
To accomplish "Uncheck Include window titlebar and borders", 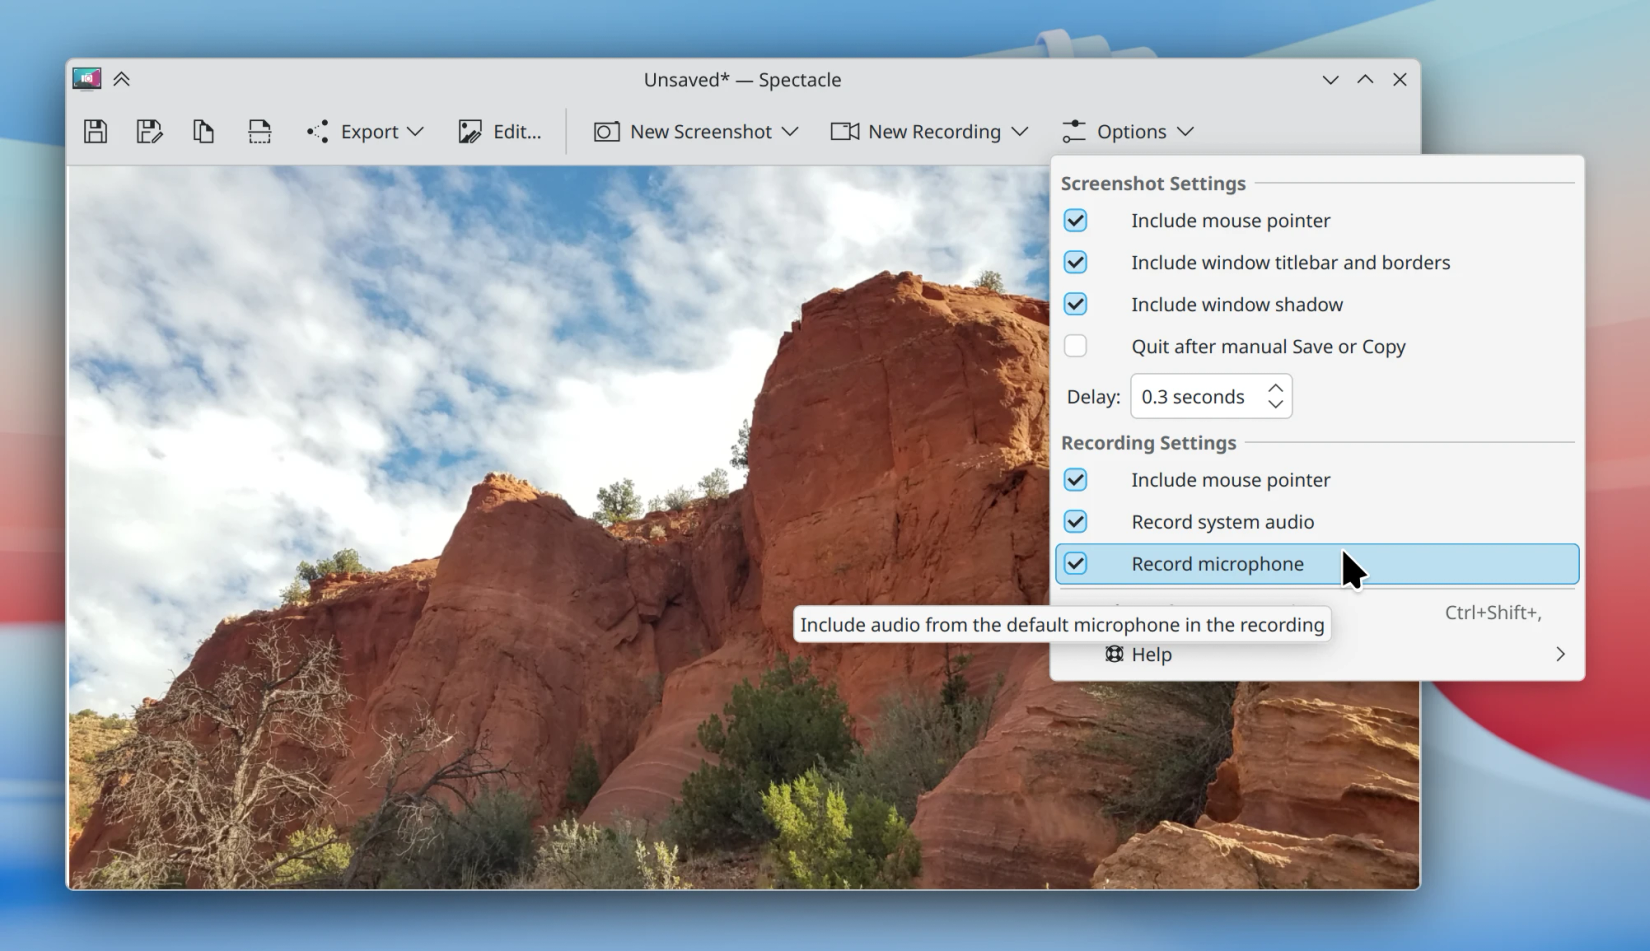I will [1075, 262].
